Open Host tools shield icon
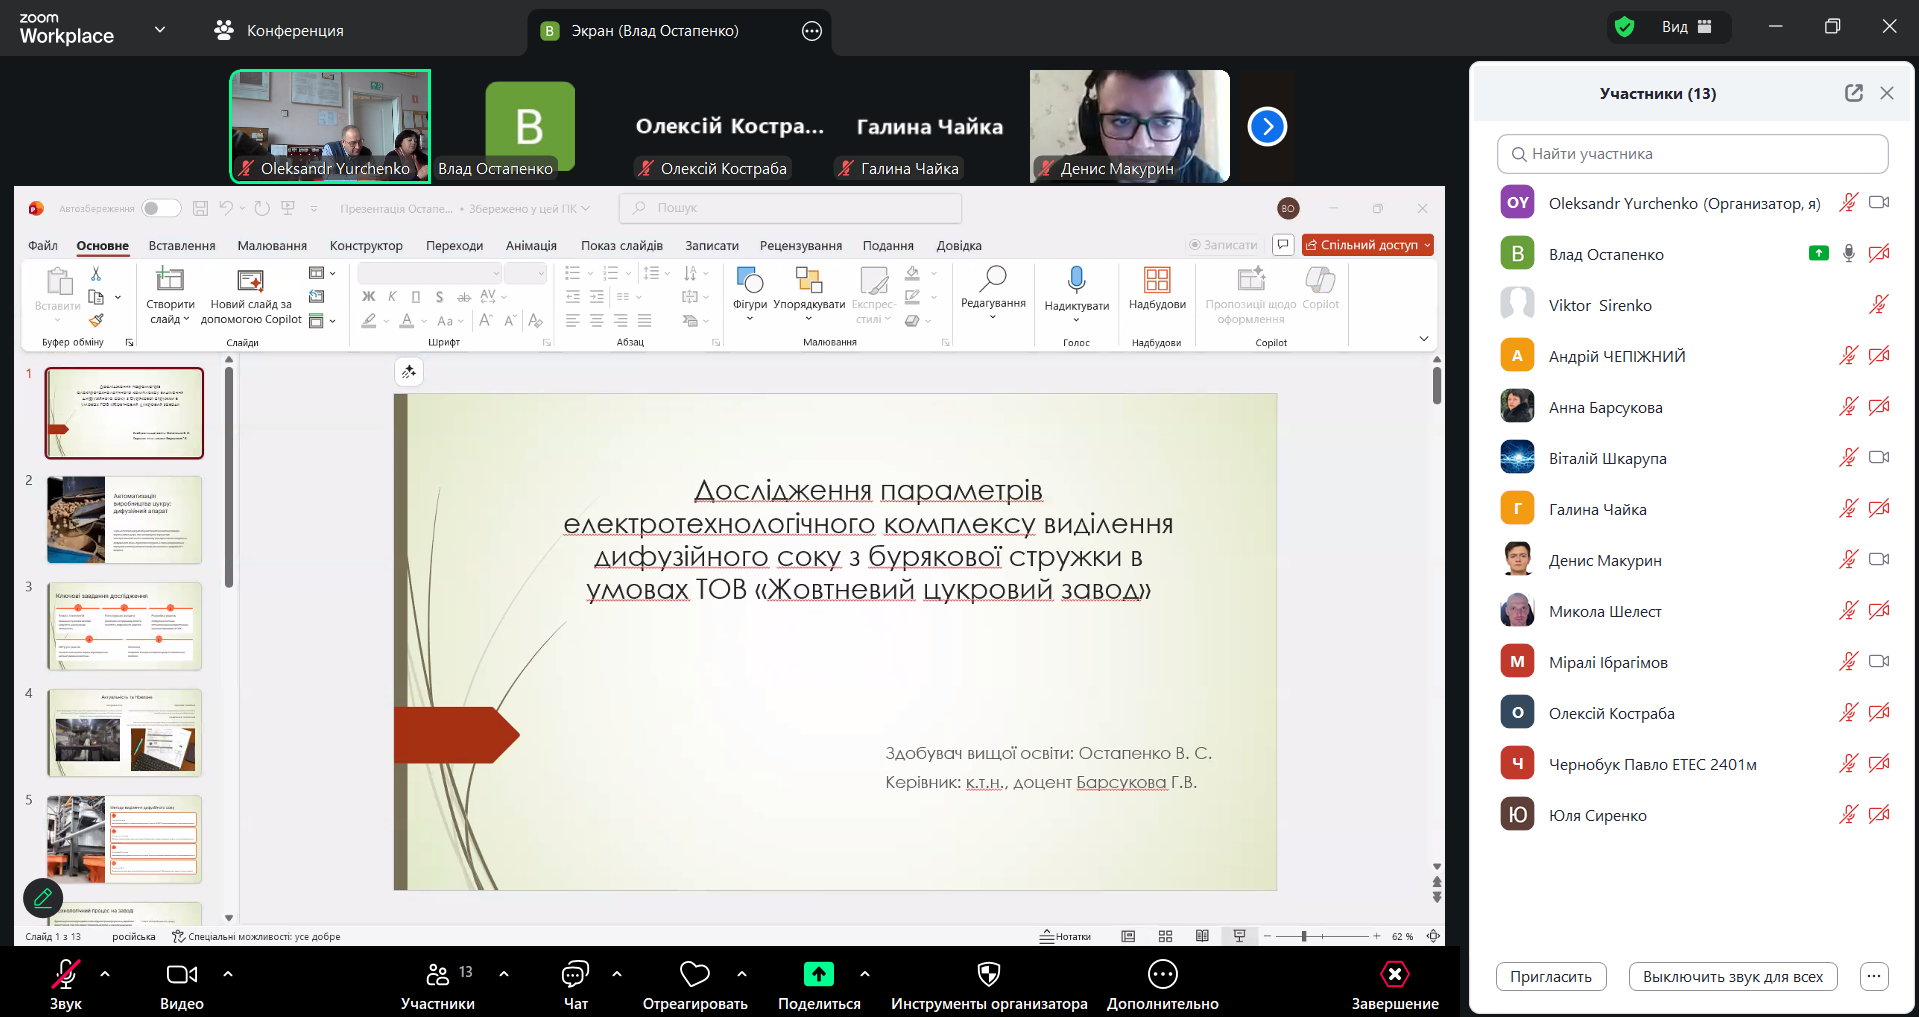Image resolution: width=1919 pixels, height=1017 pixels. [988, 974]
